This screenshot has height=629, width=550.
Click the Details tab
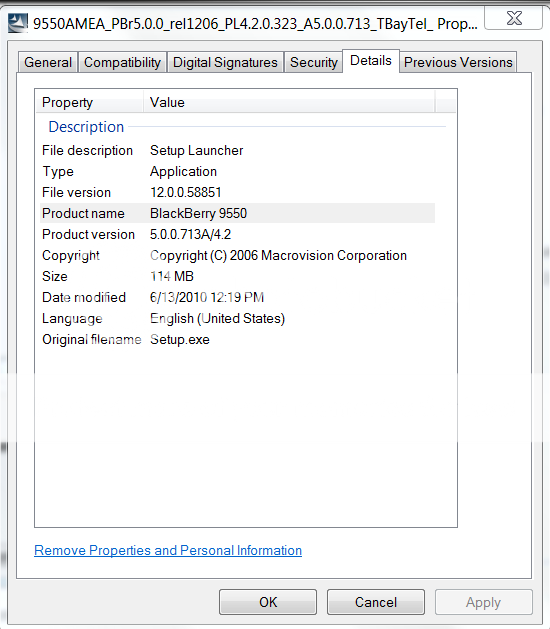371,61
